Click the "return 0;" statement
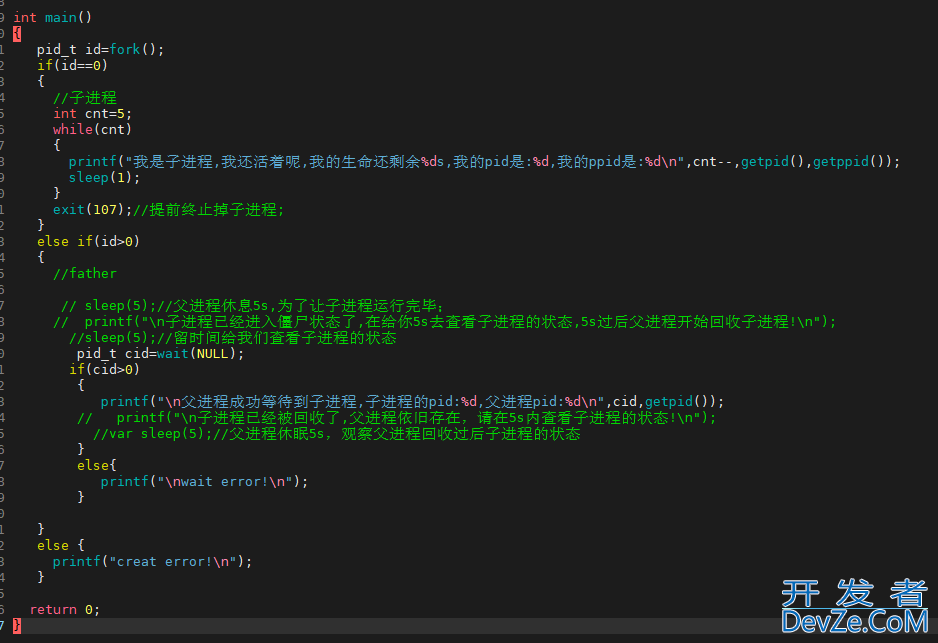 point(65,610)
